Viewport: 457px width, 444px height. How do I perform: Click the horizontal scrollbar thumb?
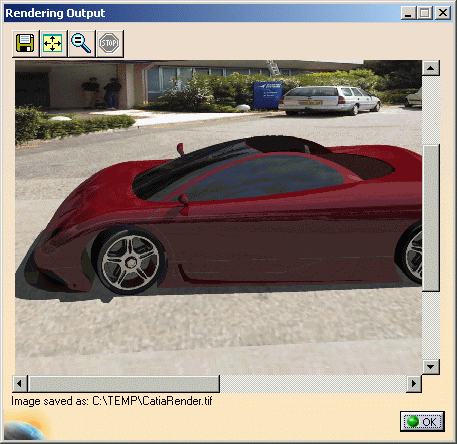tap(124, 383)
